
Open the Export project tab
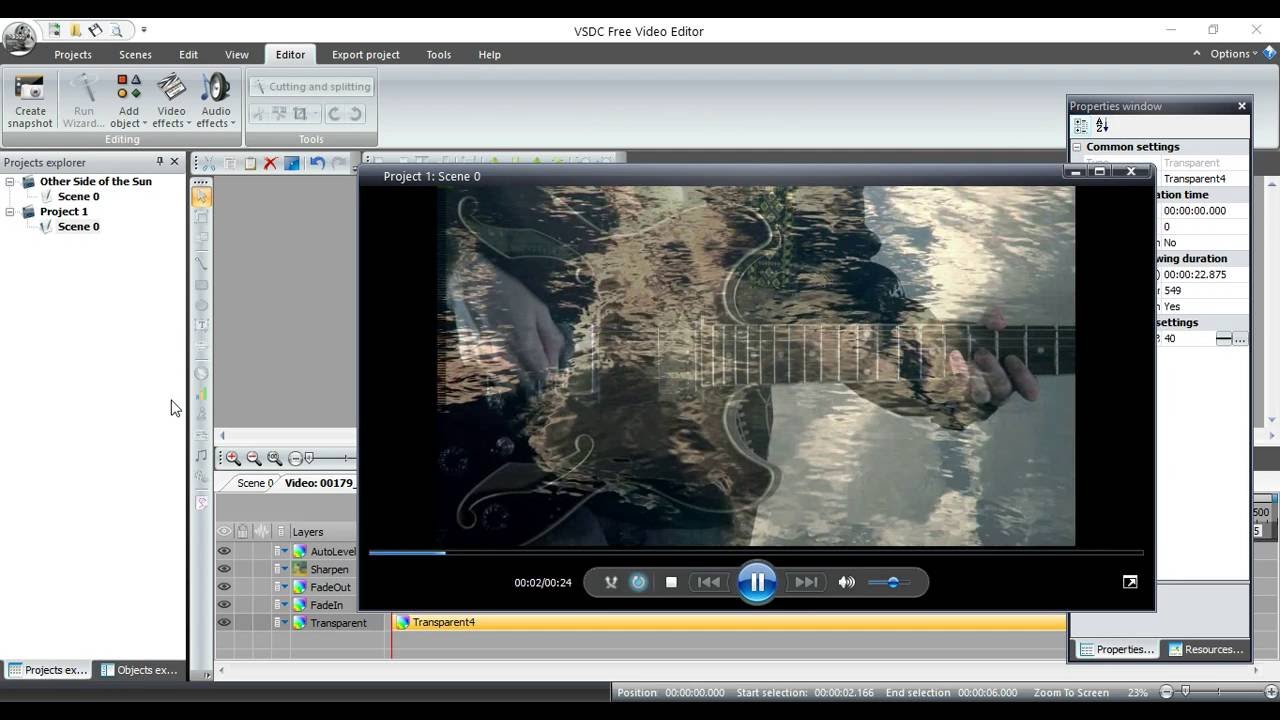(x=366, y=55)
